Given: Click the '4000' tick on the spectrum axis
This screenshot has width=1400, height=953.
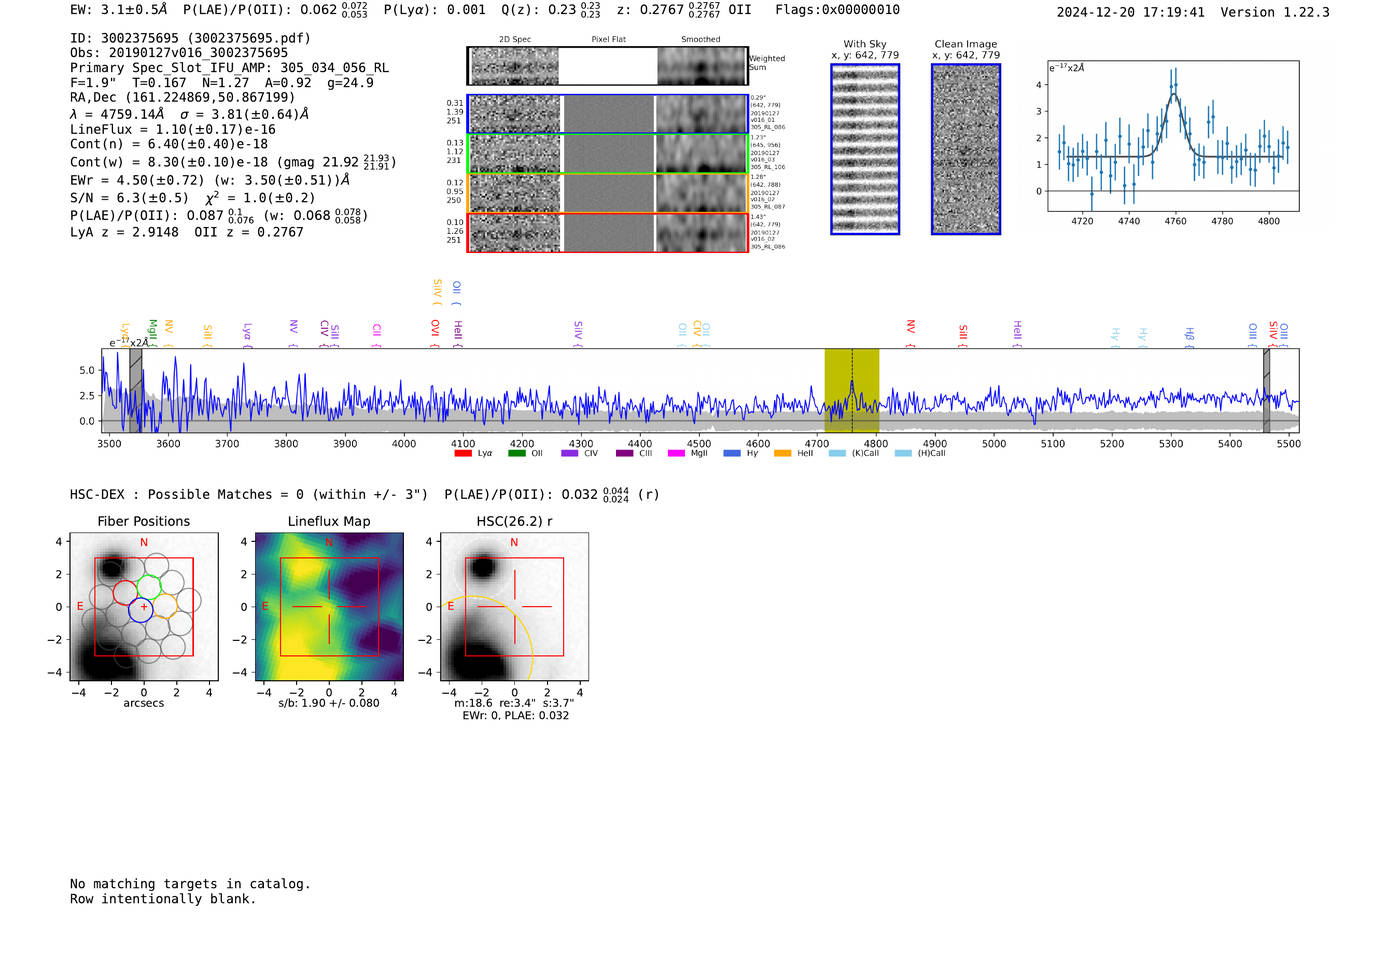Looking at the screenshot, I should [x=404, y=444].
